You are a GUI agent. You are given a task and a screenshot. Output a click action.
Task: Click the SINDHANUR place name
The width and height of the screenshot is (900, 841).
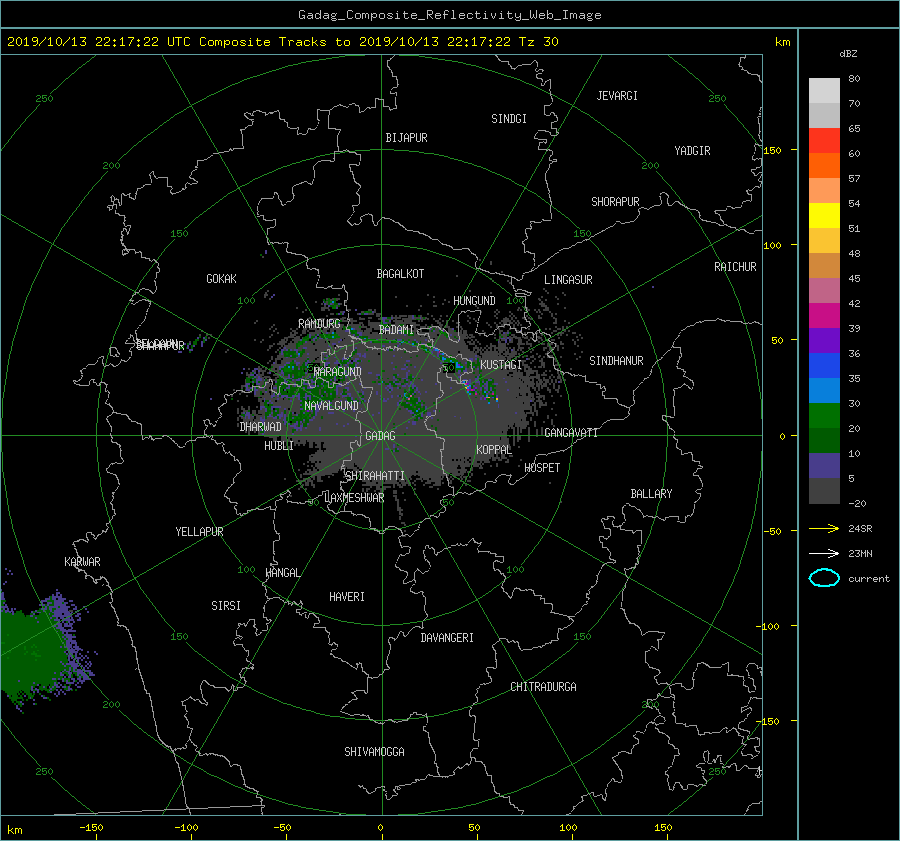pyautogui.click(x=616, y=361)
